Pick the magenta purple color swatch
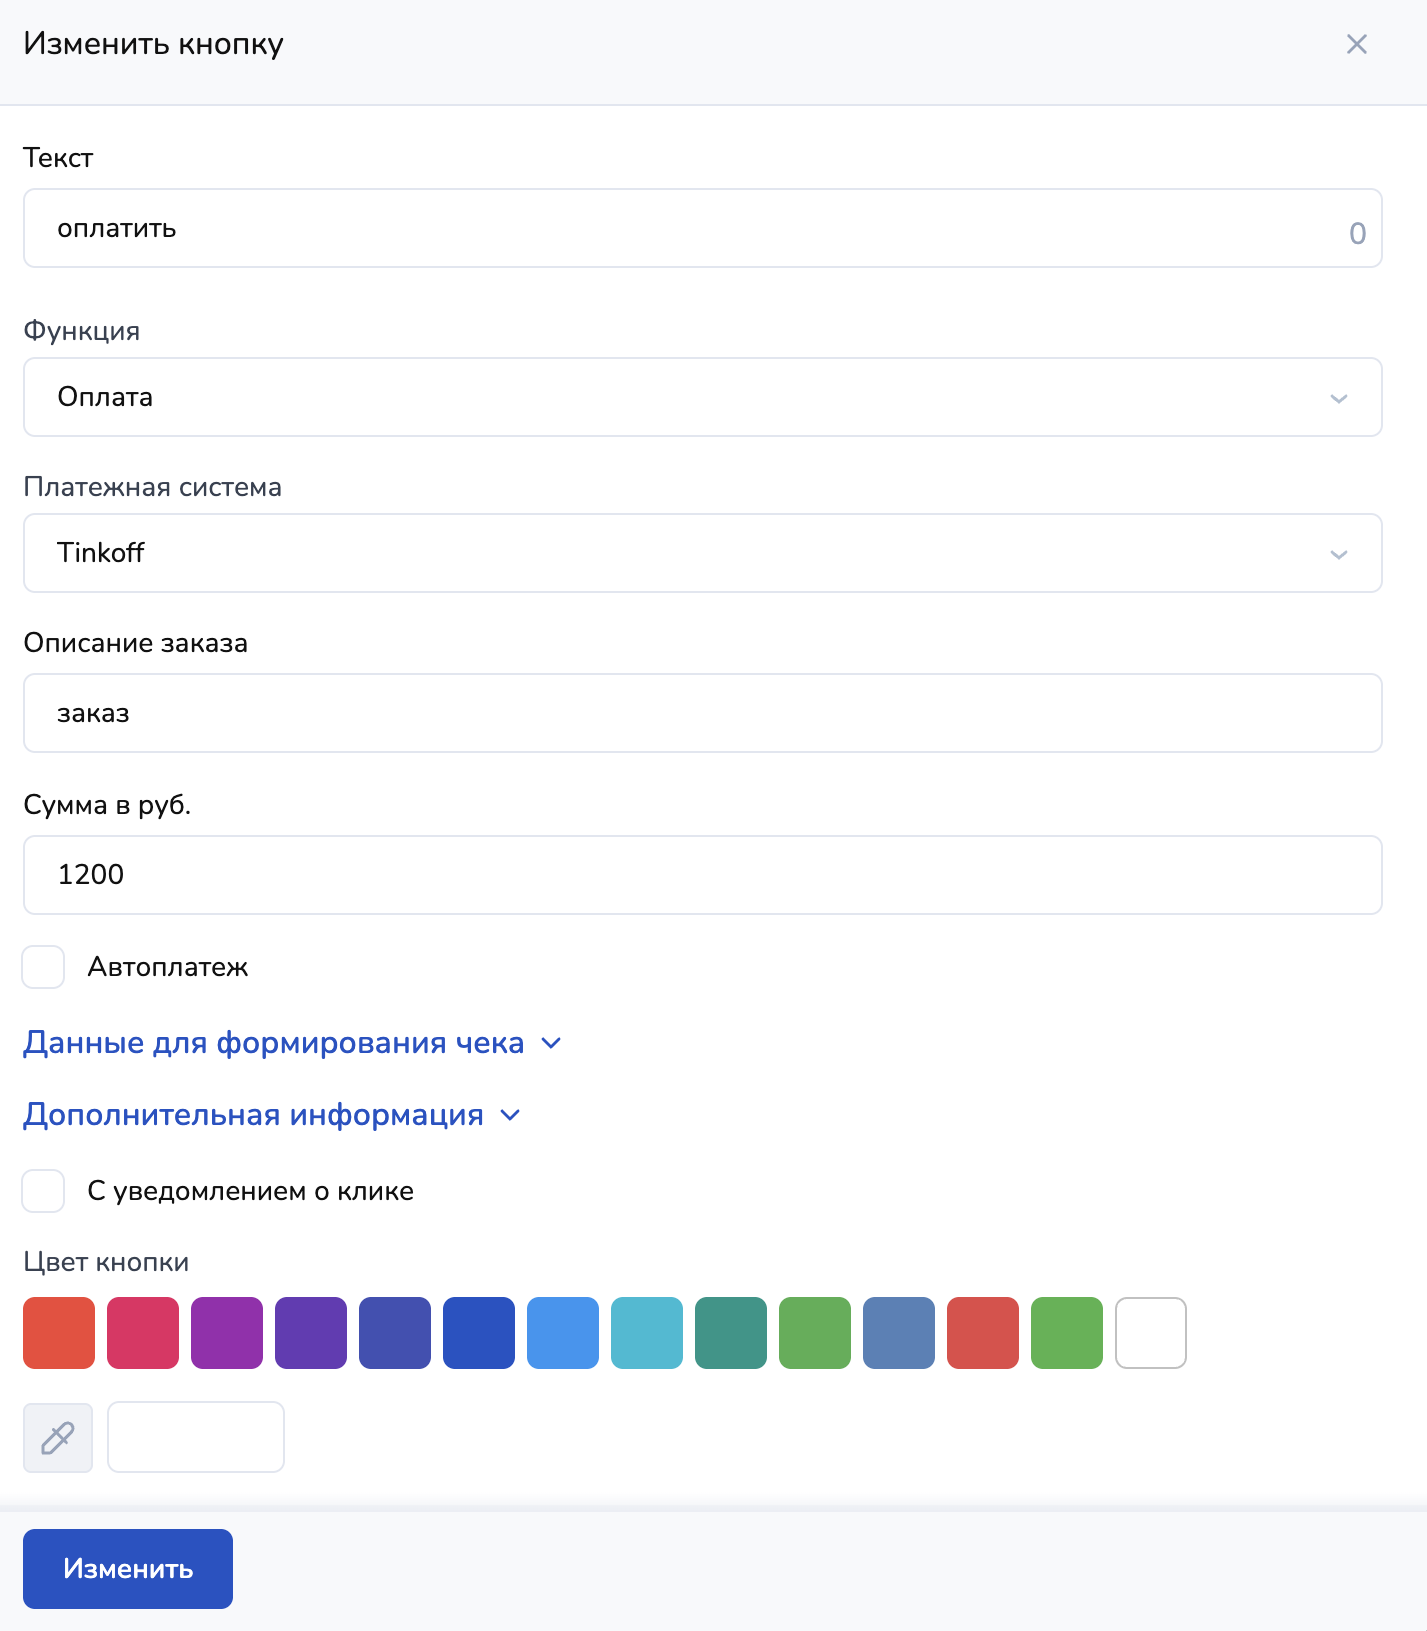1427x1631 pixels. pyautogui.click(x=227, y=1333)
